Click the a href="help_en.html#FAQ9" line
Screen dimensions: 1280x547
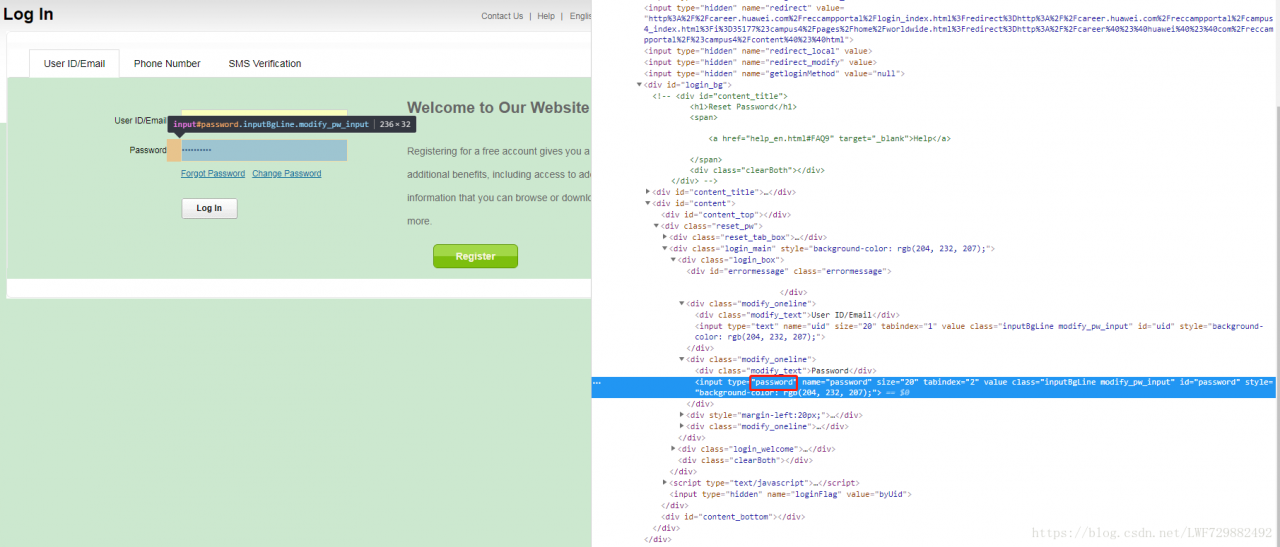[x=829, y=139]
